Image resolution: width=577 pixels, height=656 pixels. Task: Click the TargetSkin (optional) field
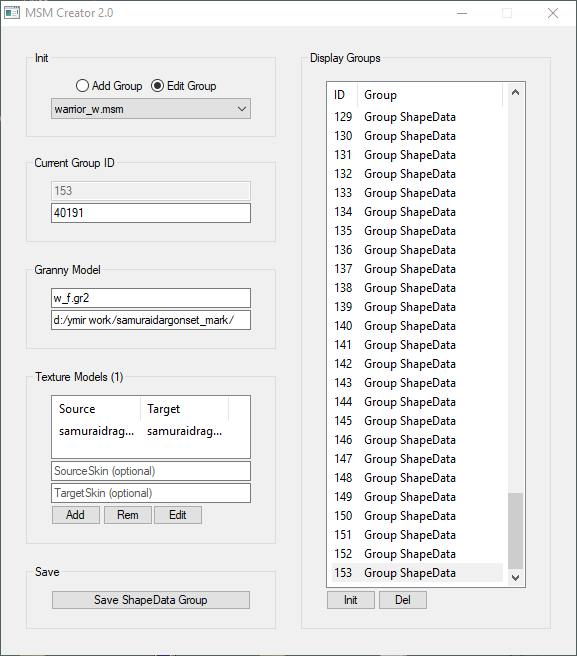point(151,493)
